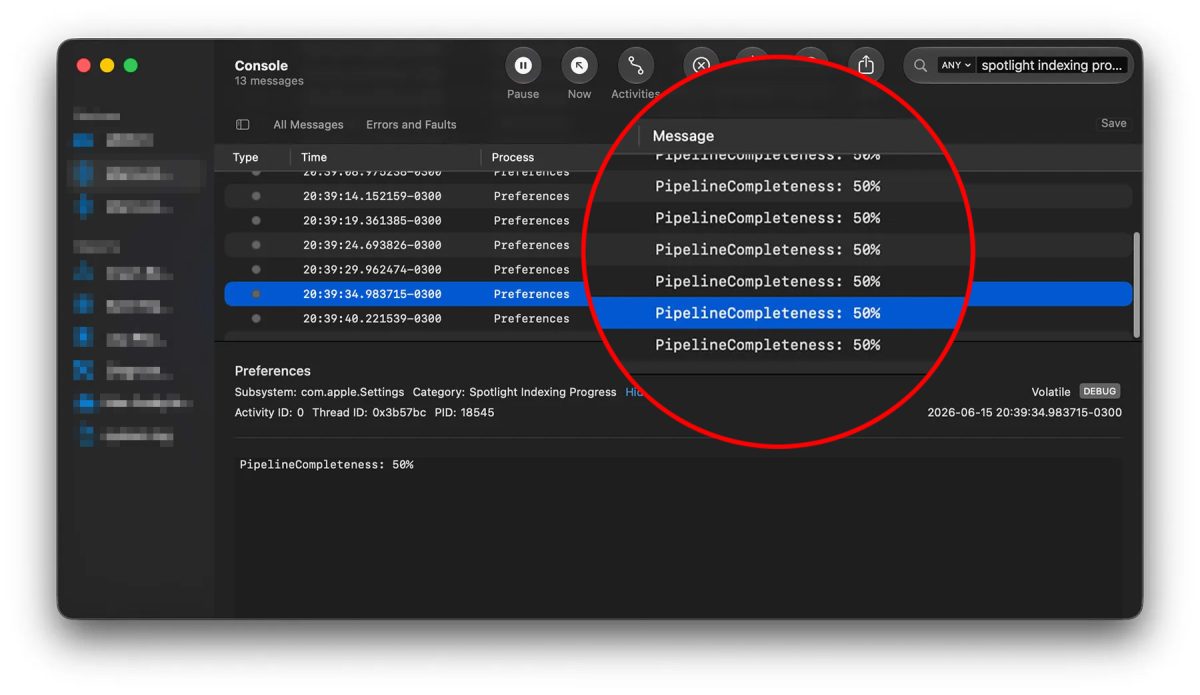Viewport: 1200px width, 695px height.
Task: Click the PID: 18545 text
Action: [x=464, y=412]
